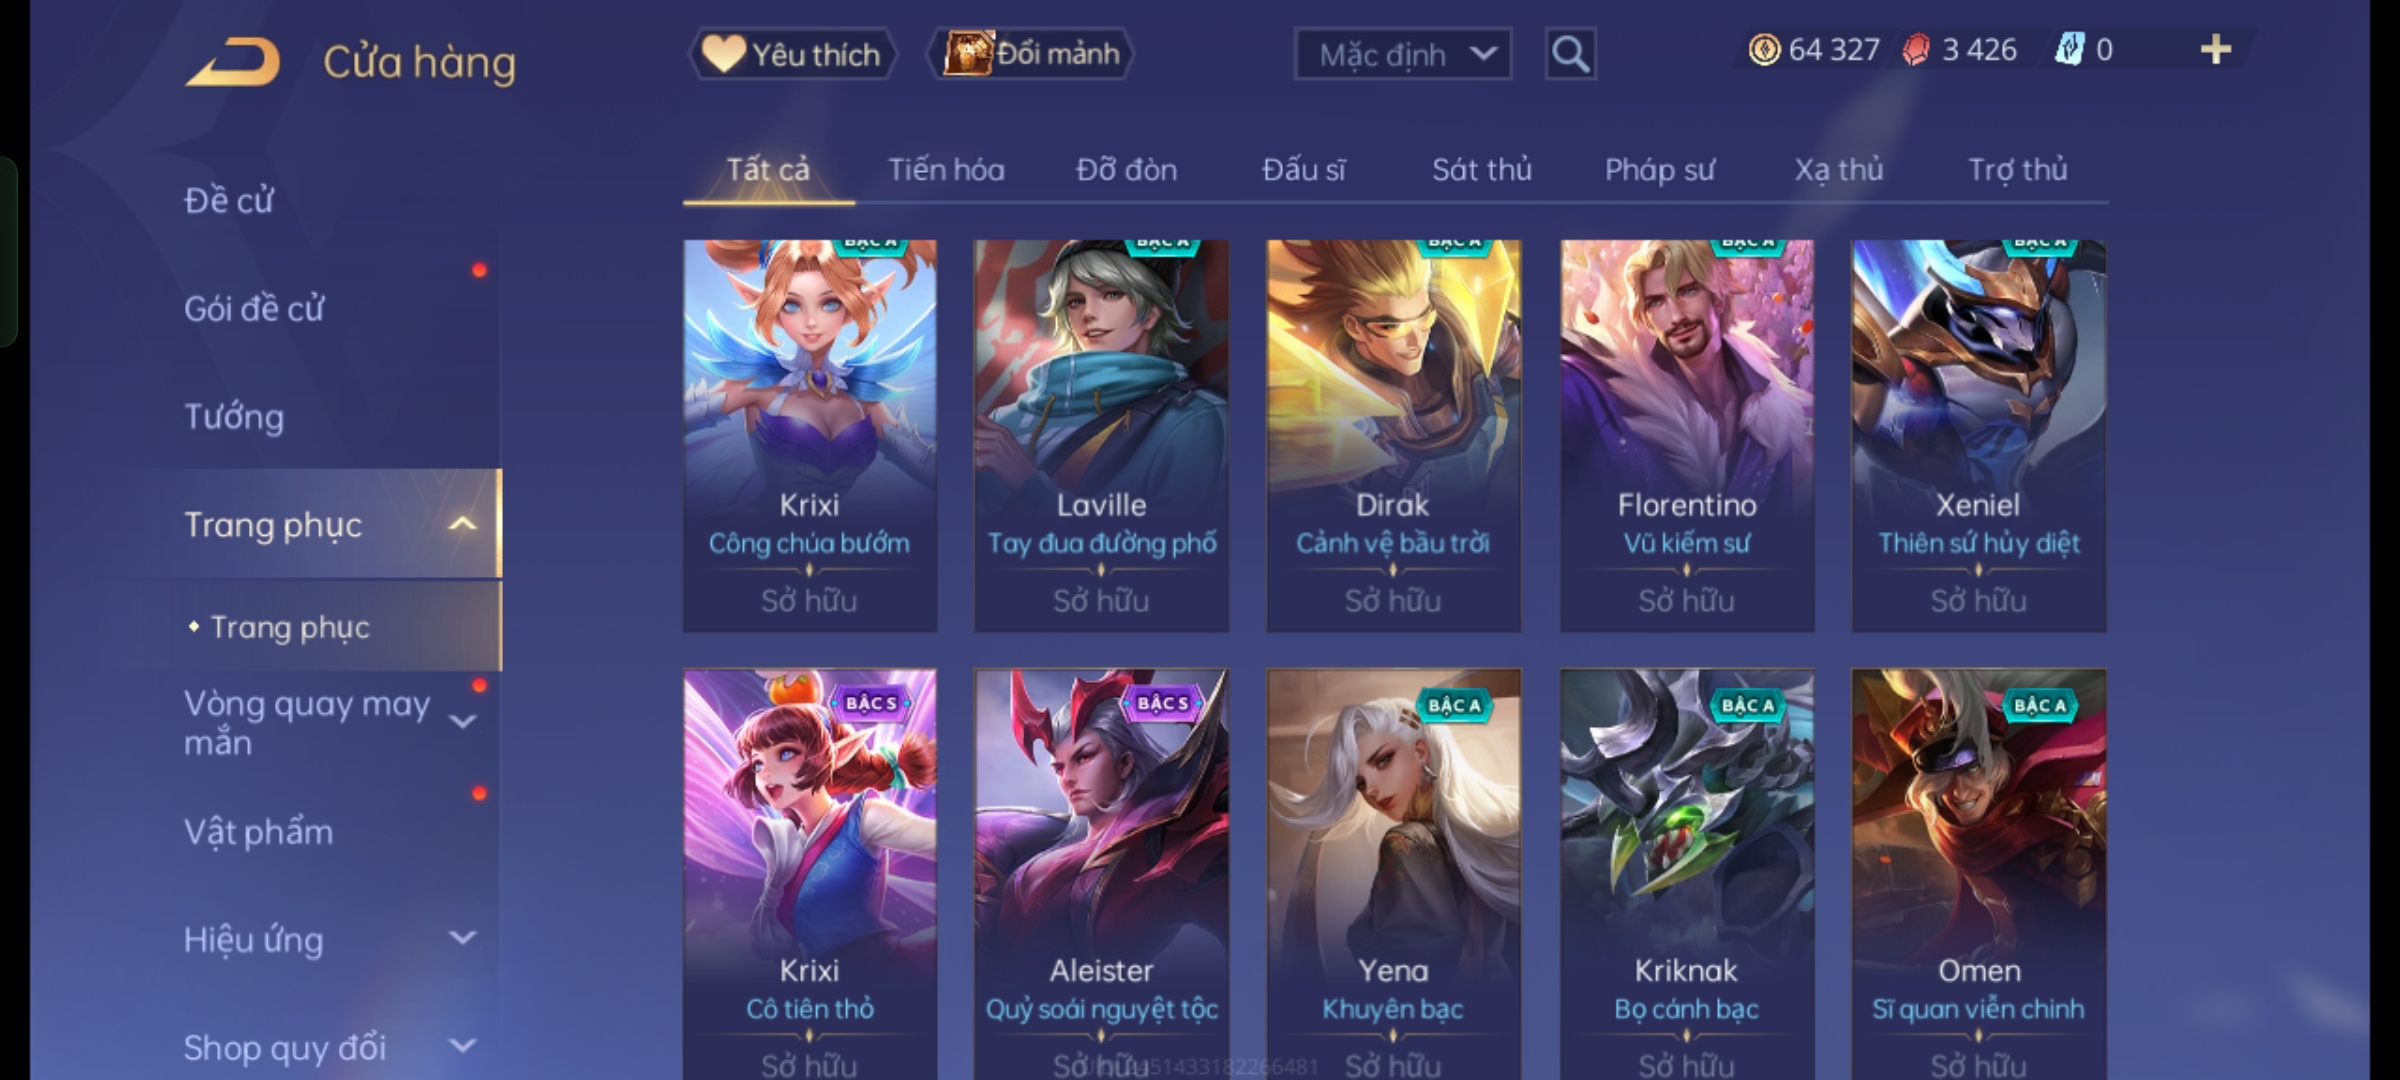Expand Vòng quay may mắn section
This screenshot has width=2400, height=1080.
click(462, 721)
